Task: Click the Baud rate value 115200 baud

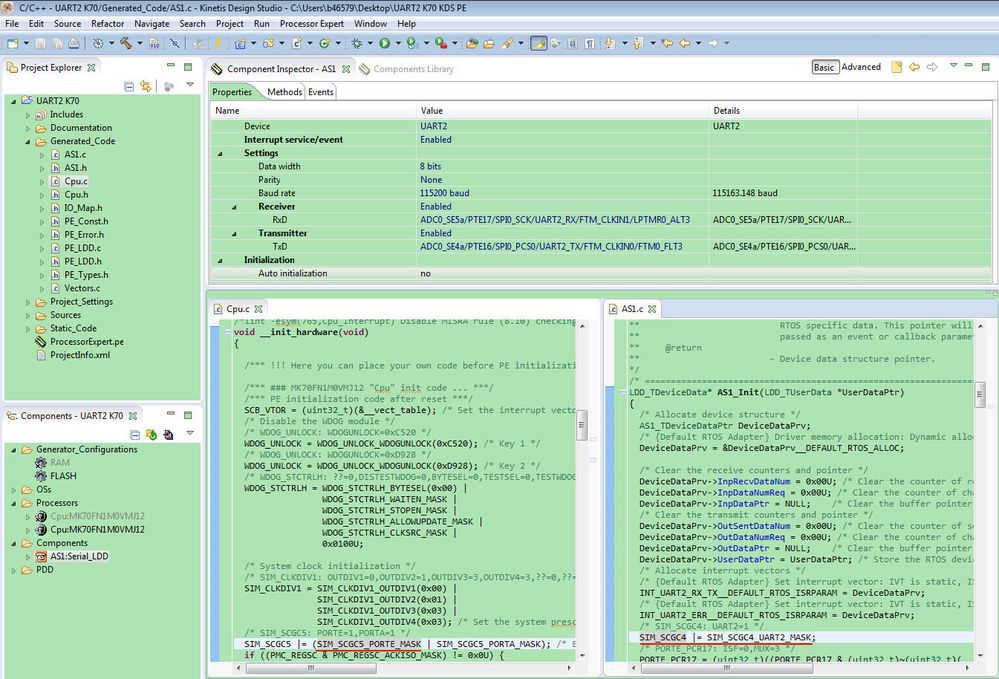Action: click(x=445, y=193)
